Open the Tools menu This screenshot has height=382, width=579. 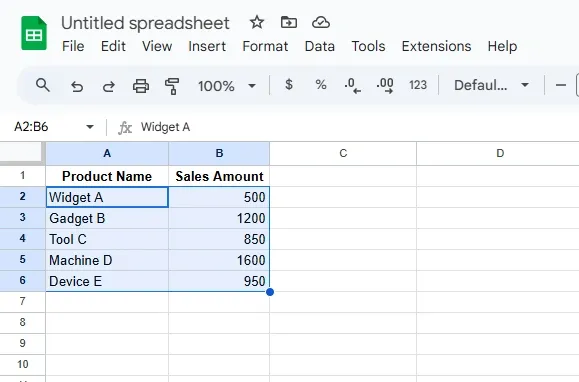click(368, 46)
